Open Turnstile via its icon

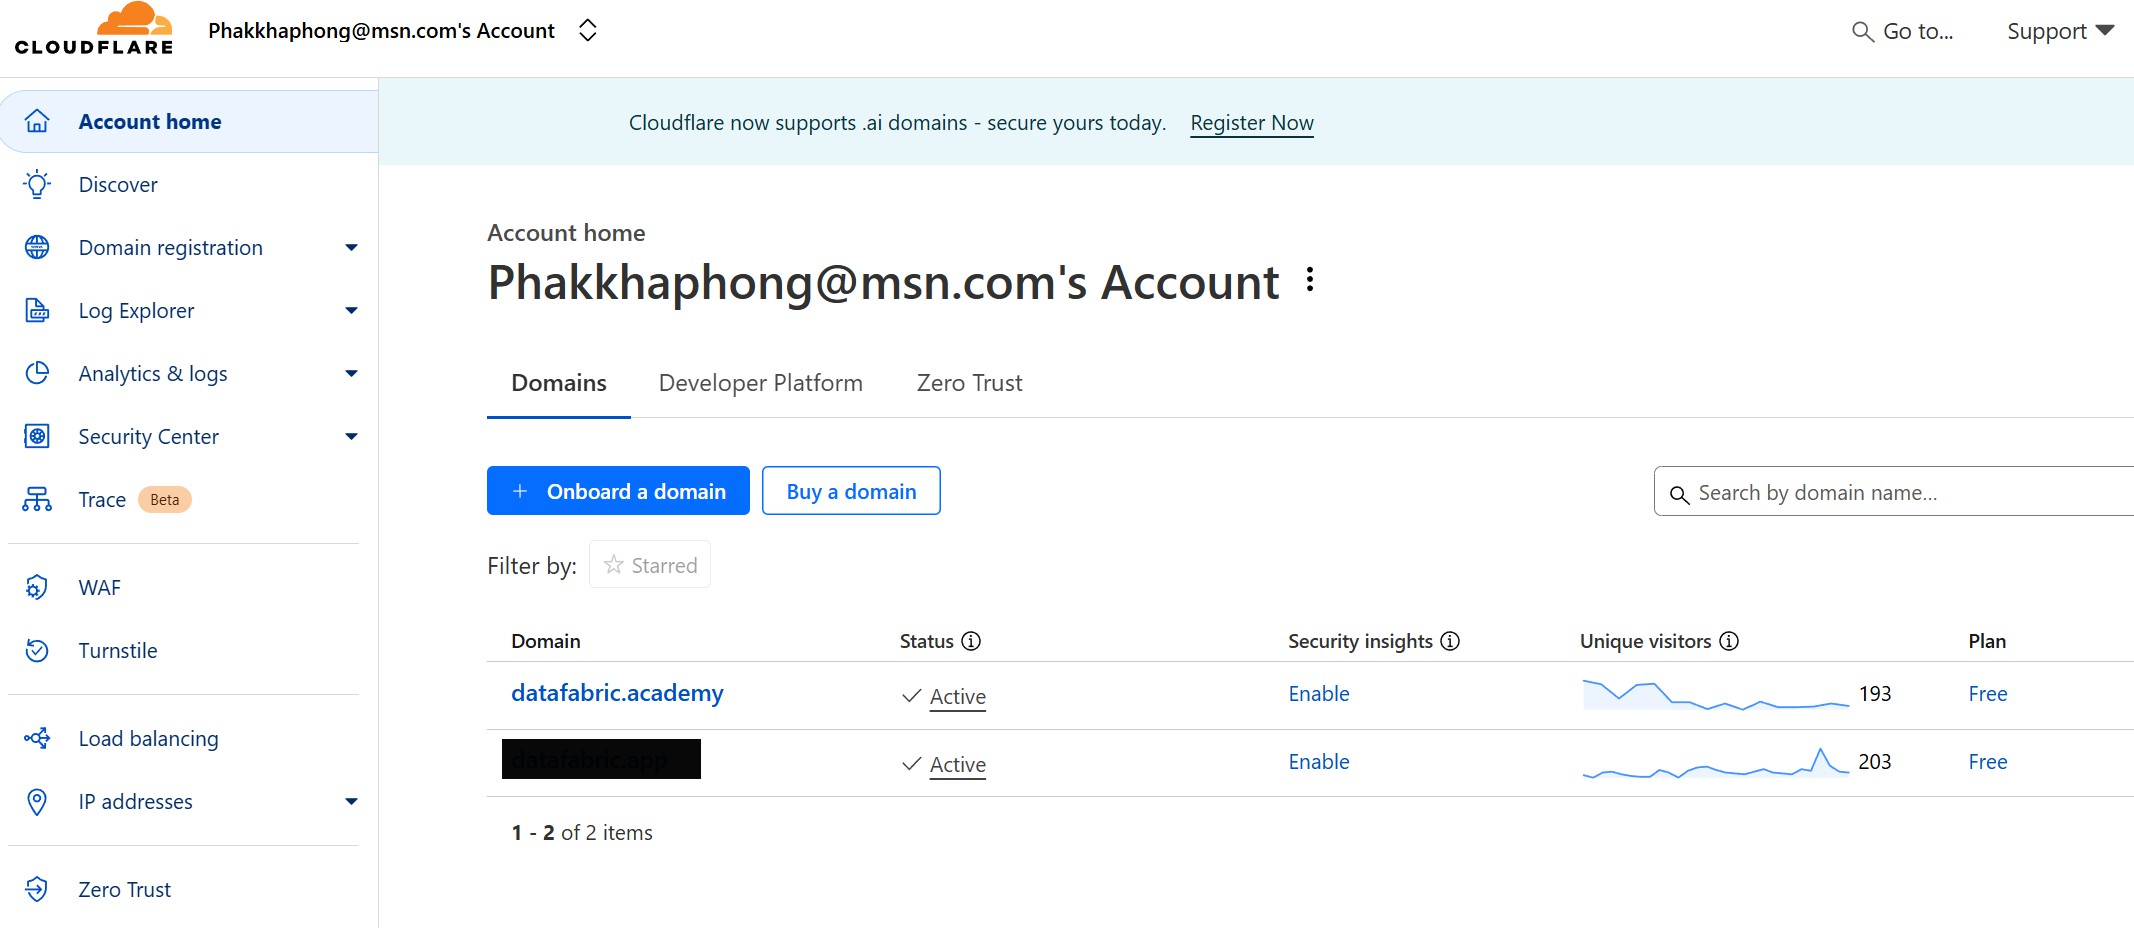[37, 650]
